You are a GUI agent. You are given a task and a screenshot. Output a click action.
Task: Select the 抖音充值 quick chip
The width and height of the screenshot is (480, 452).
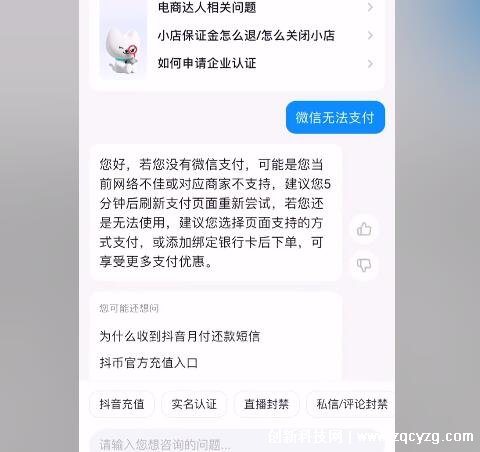[x=122, y=404]
